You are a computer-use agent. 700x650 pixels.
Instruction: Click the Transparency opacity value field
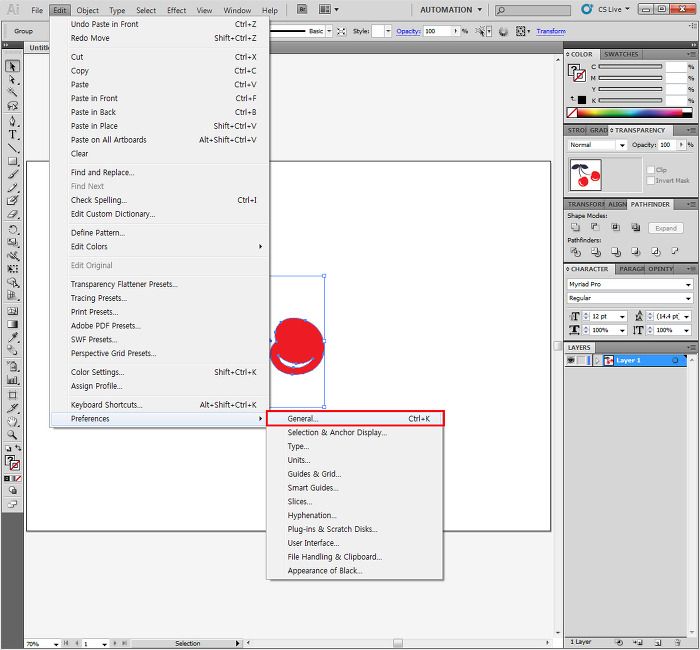pos(668,145)
